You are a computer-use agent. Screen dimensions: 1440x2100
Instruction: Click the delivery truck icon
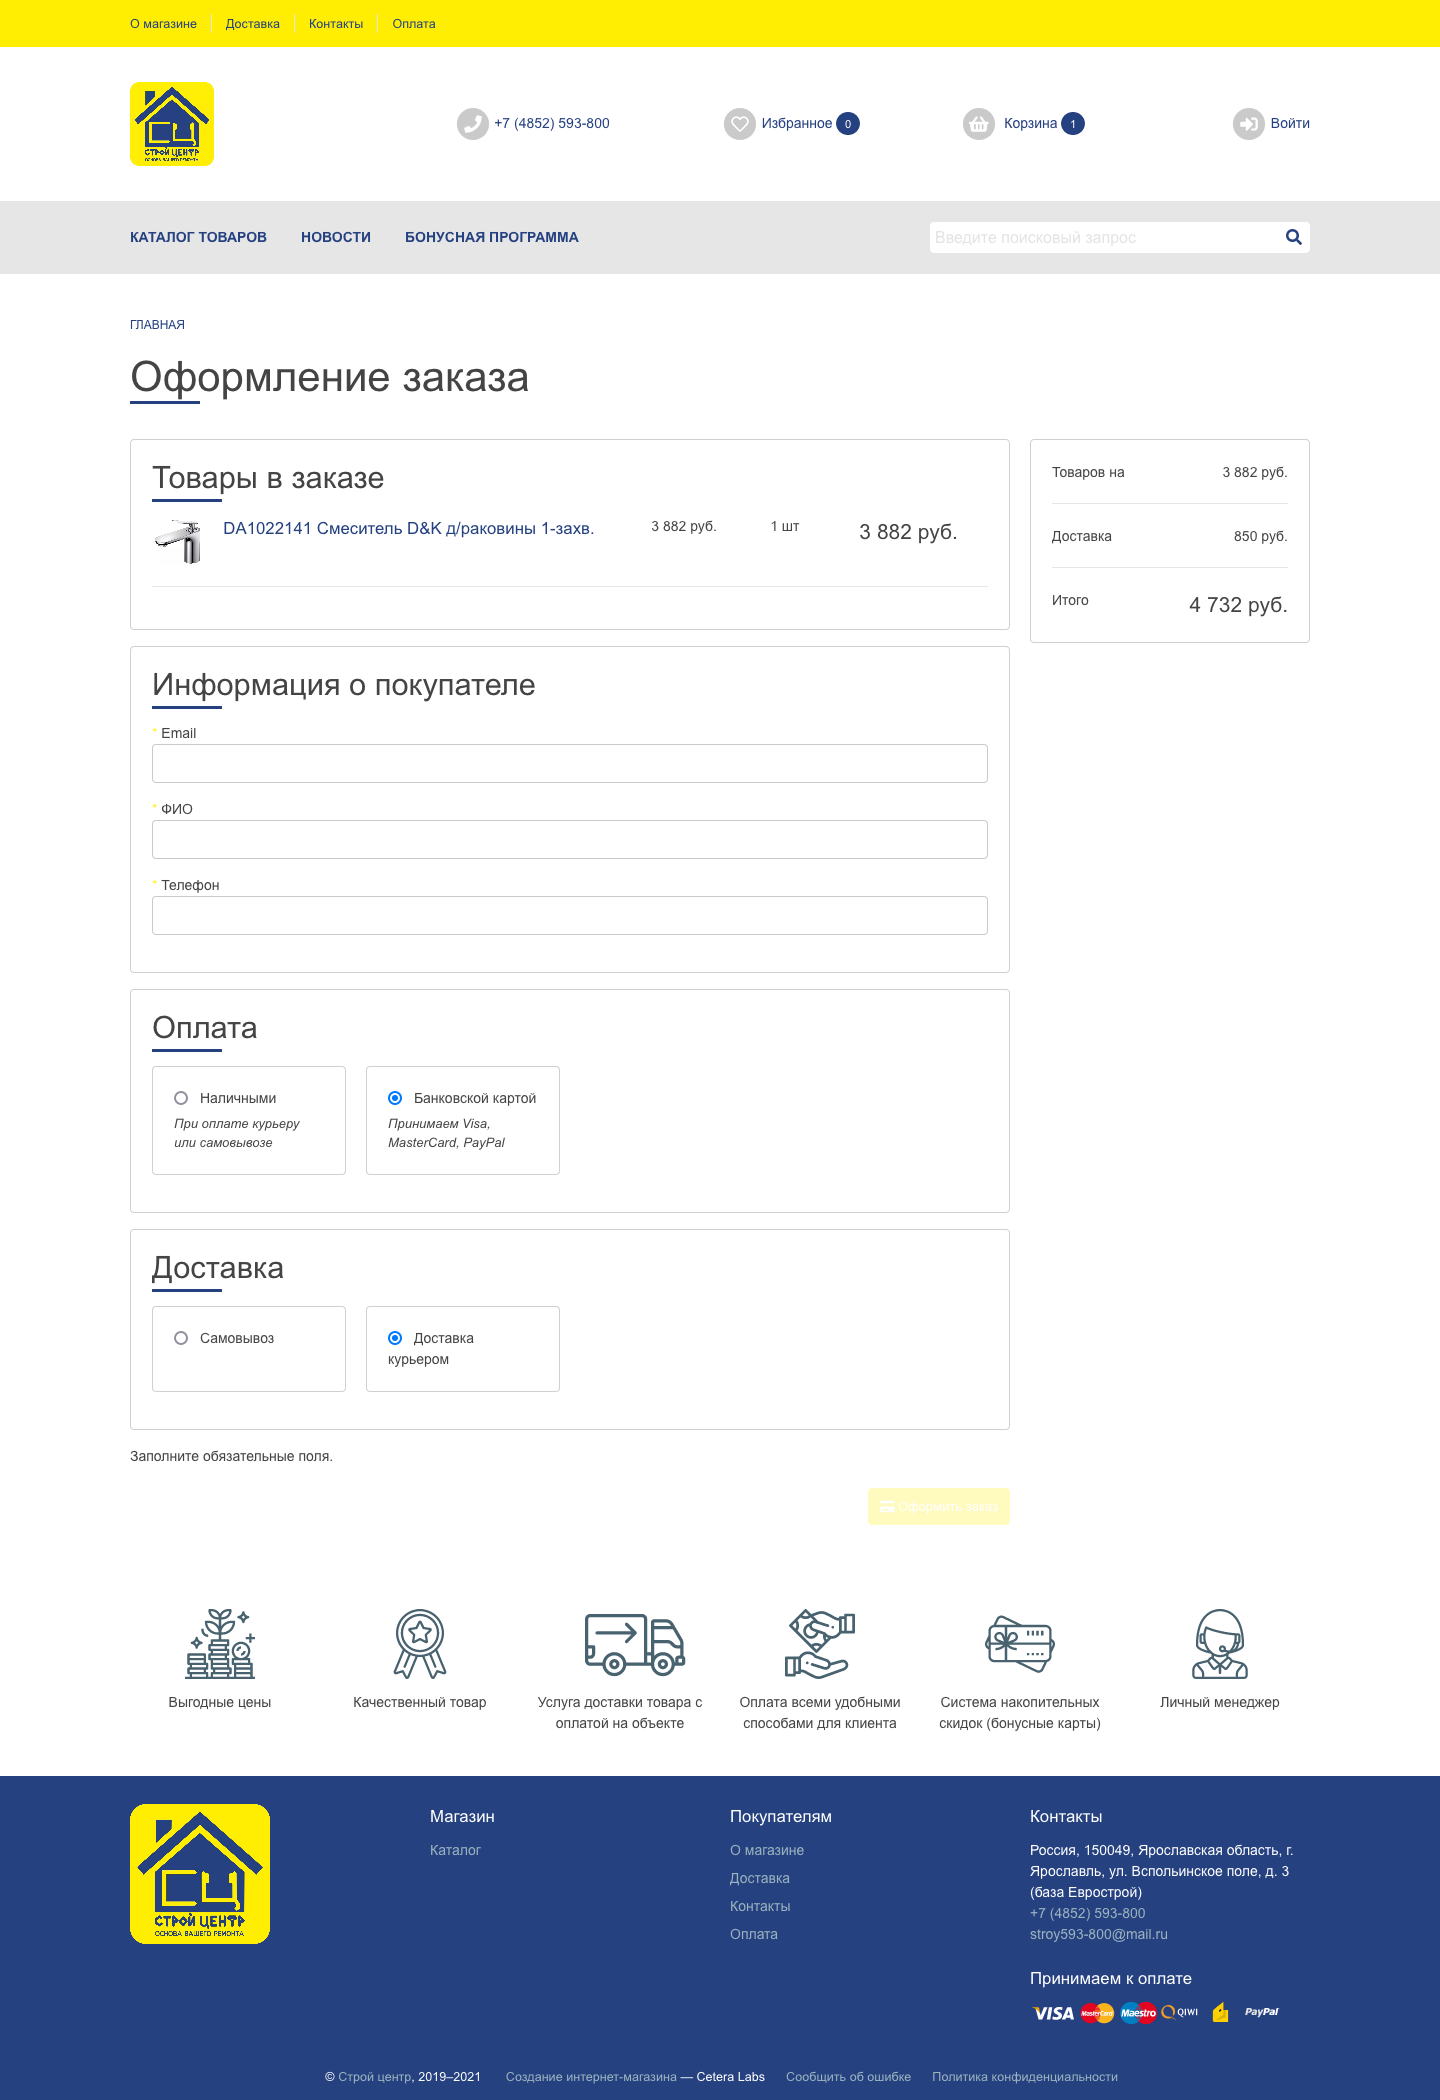(634, 1644)
